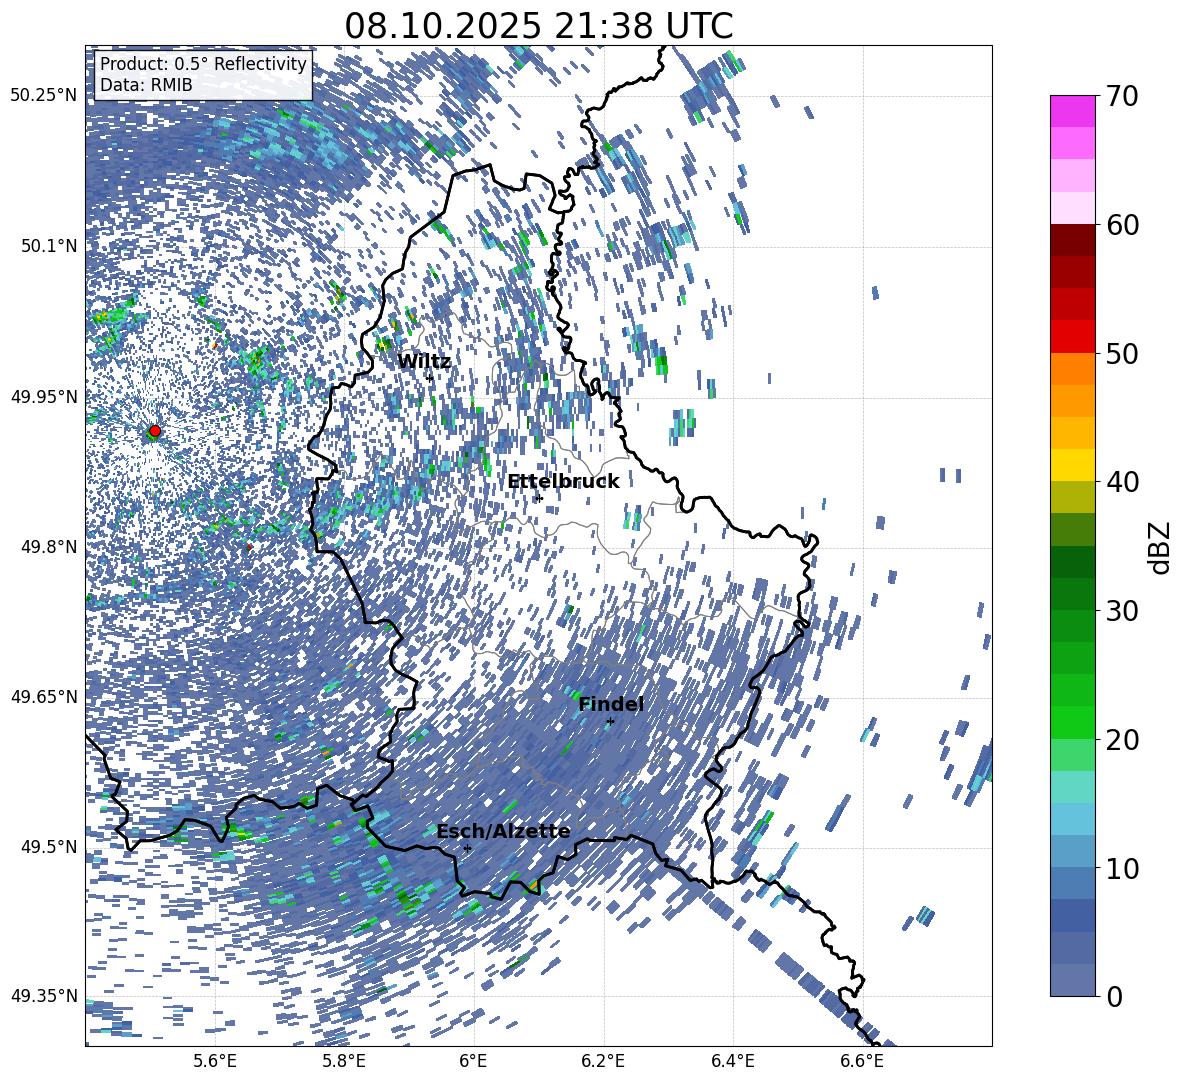This screenshot has height=1081, width=1184.
Task: Click the dark red colorbar segment below 60
Action: coord(1072,240)
